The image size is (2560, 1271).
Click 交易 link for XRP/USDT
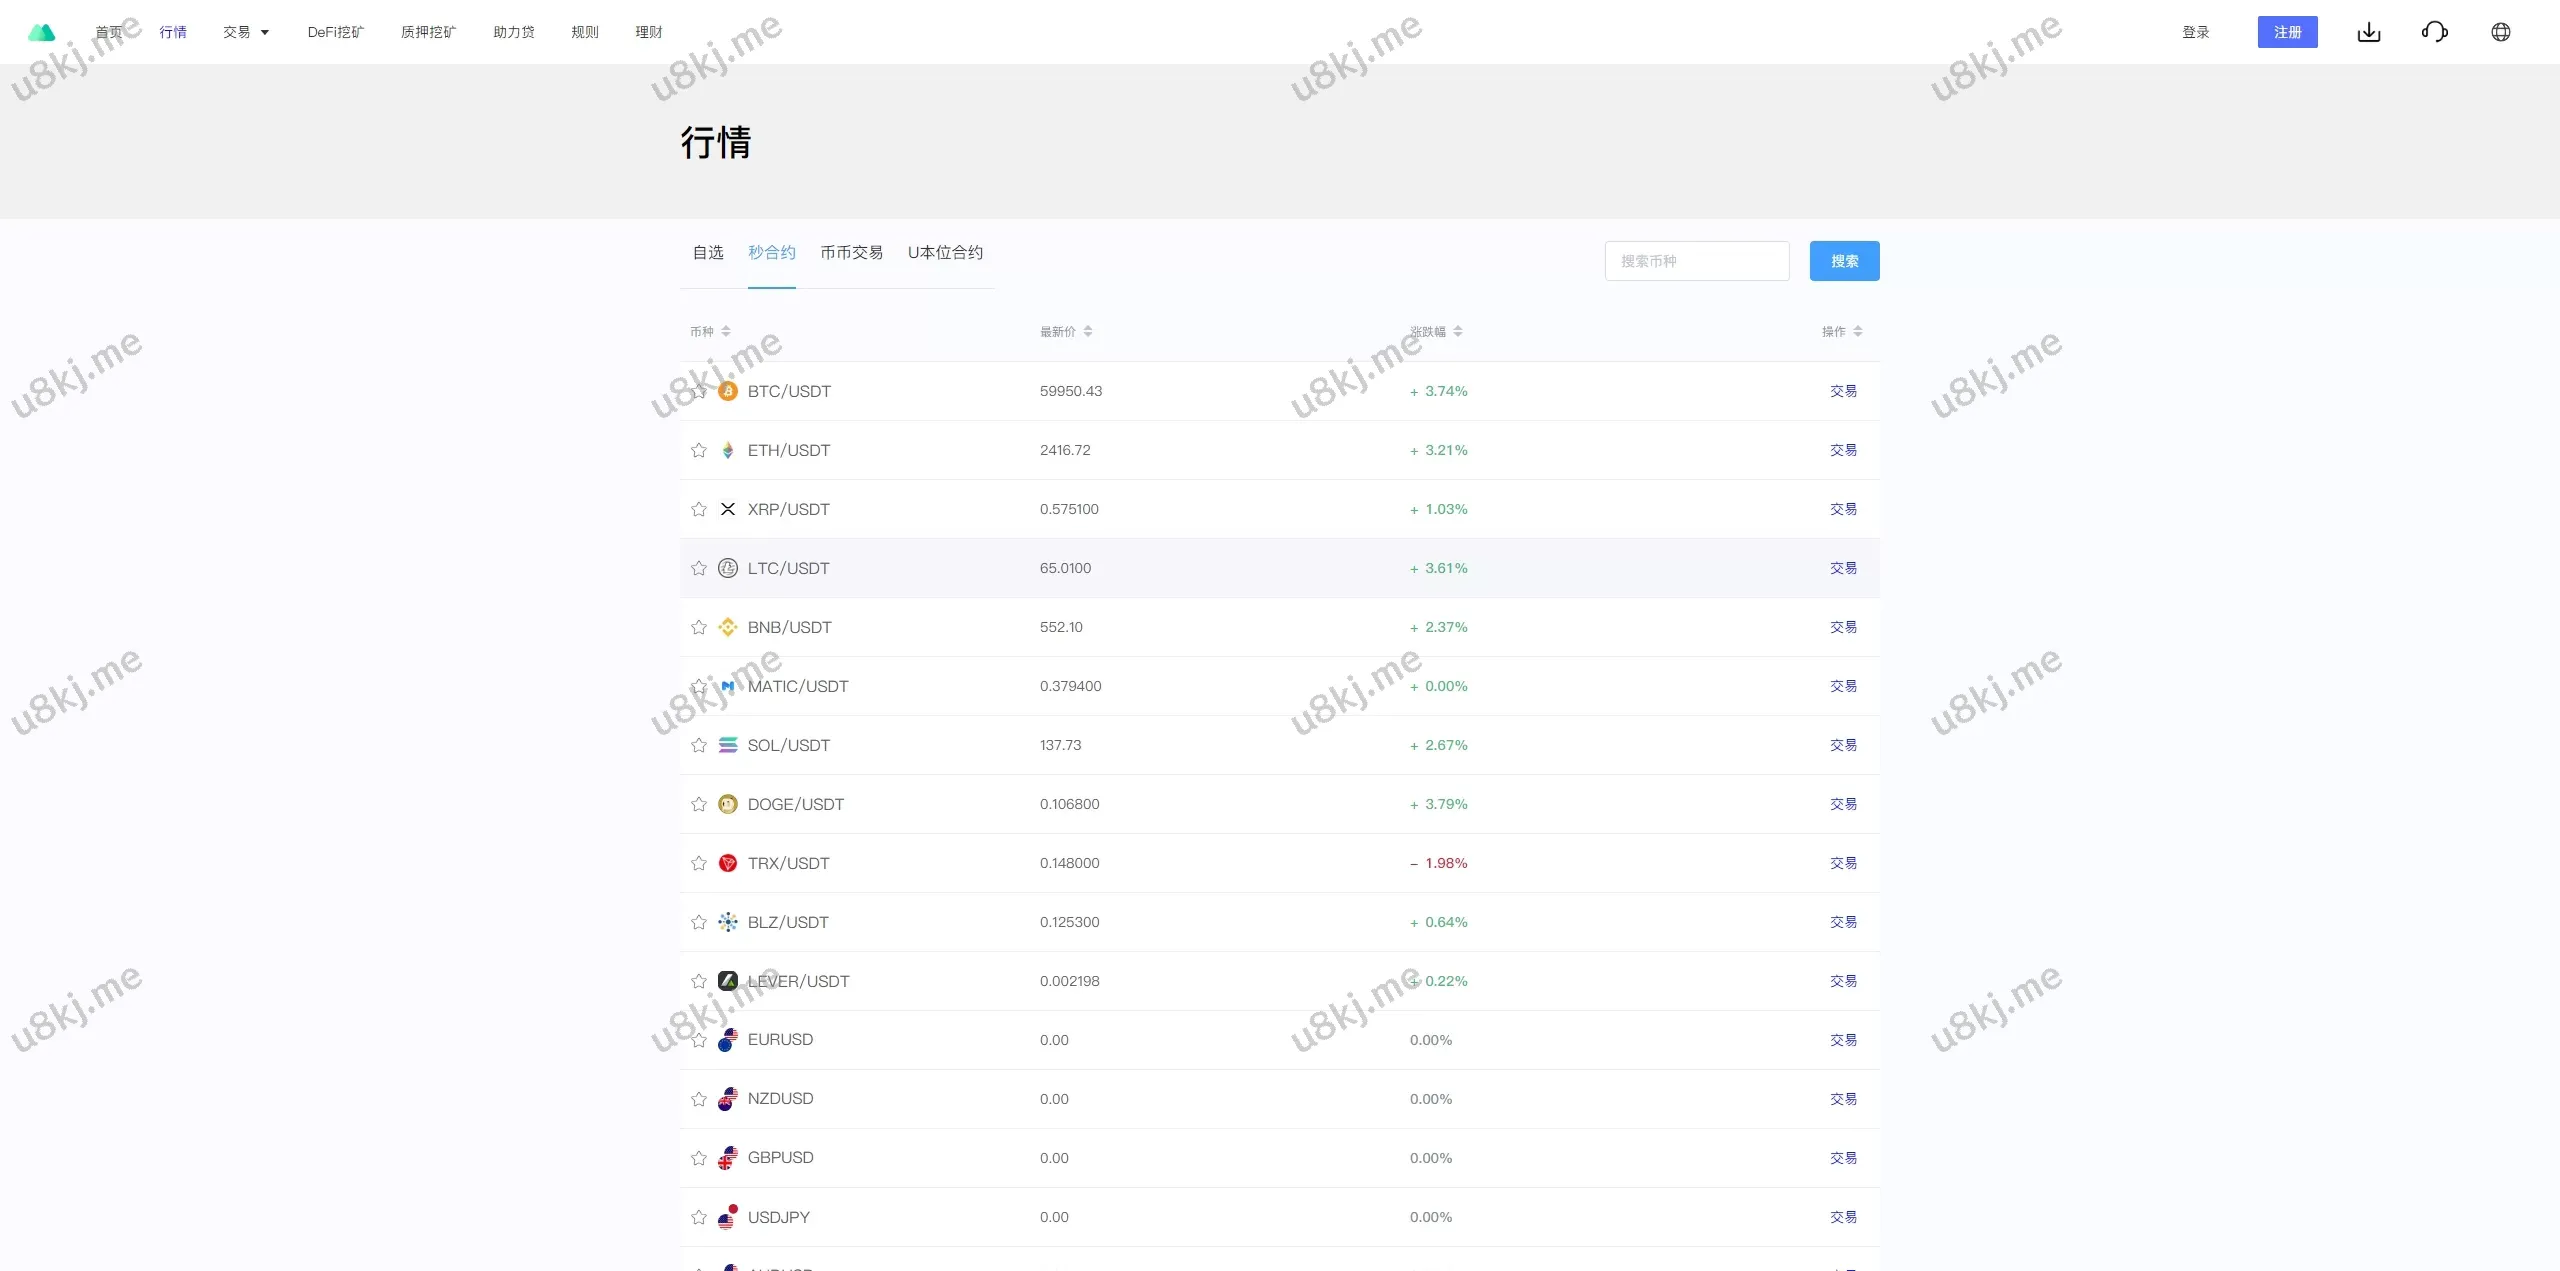coord(1843,509)
